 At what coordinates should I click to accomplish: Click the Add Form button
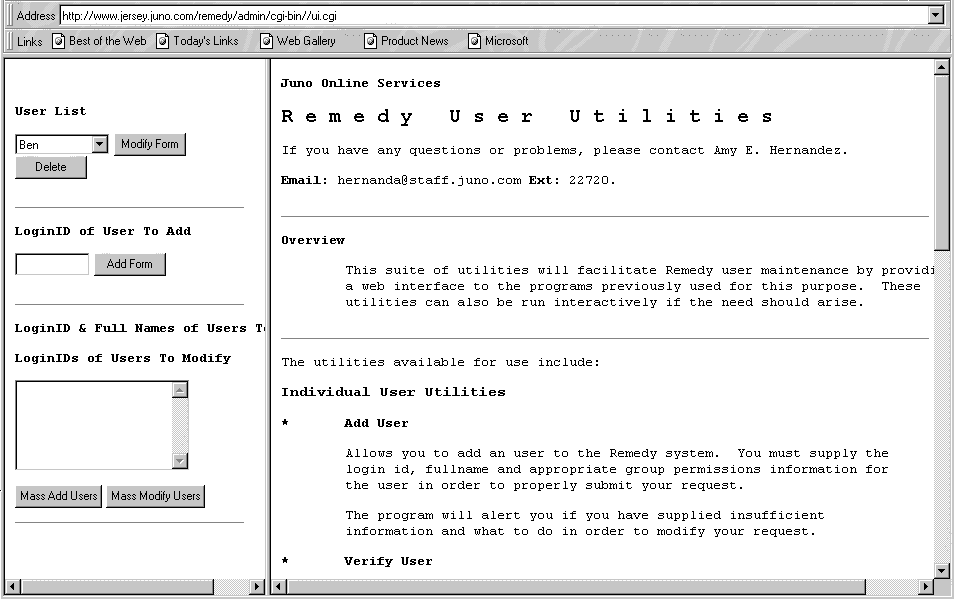(x=130, y=264)
